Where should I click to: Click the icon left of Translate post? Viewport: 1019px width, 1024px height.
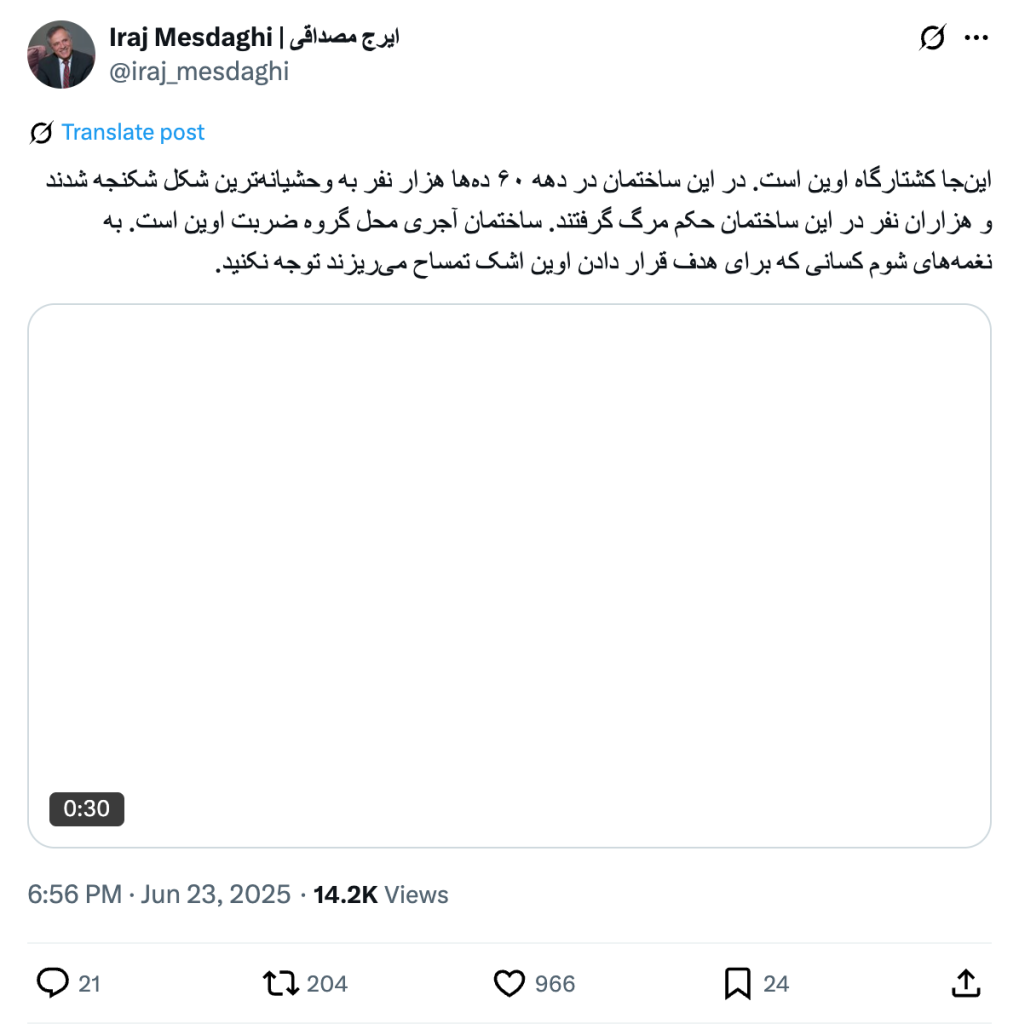click(41, 133)
